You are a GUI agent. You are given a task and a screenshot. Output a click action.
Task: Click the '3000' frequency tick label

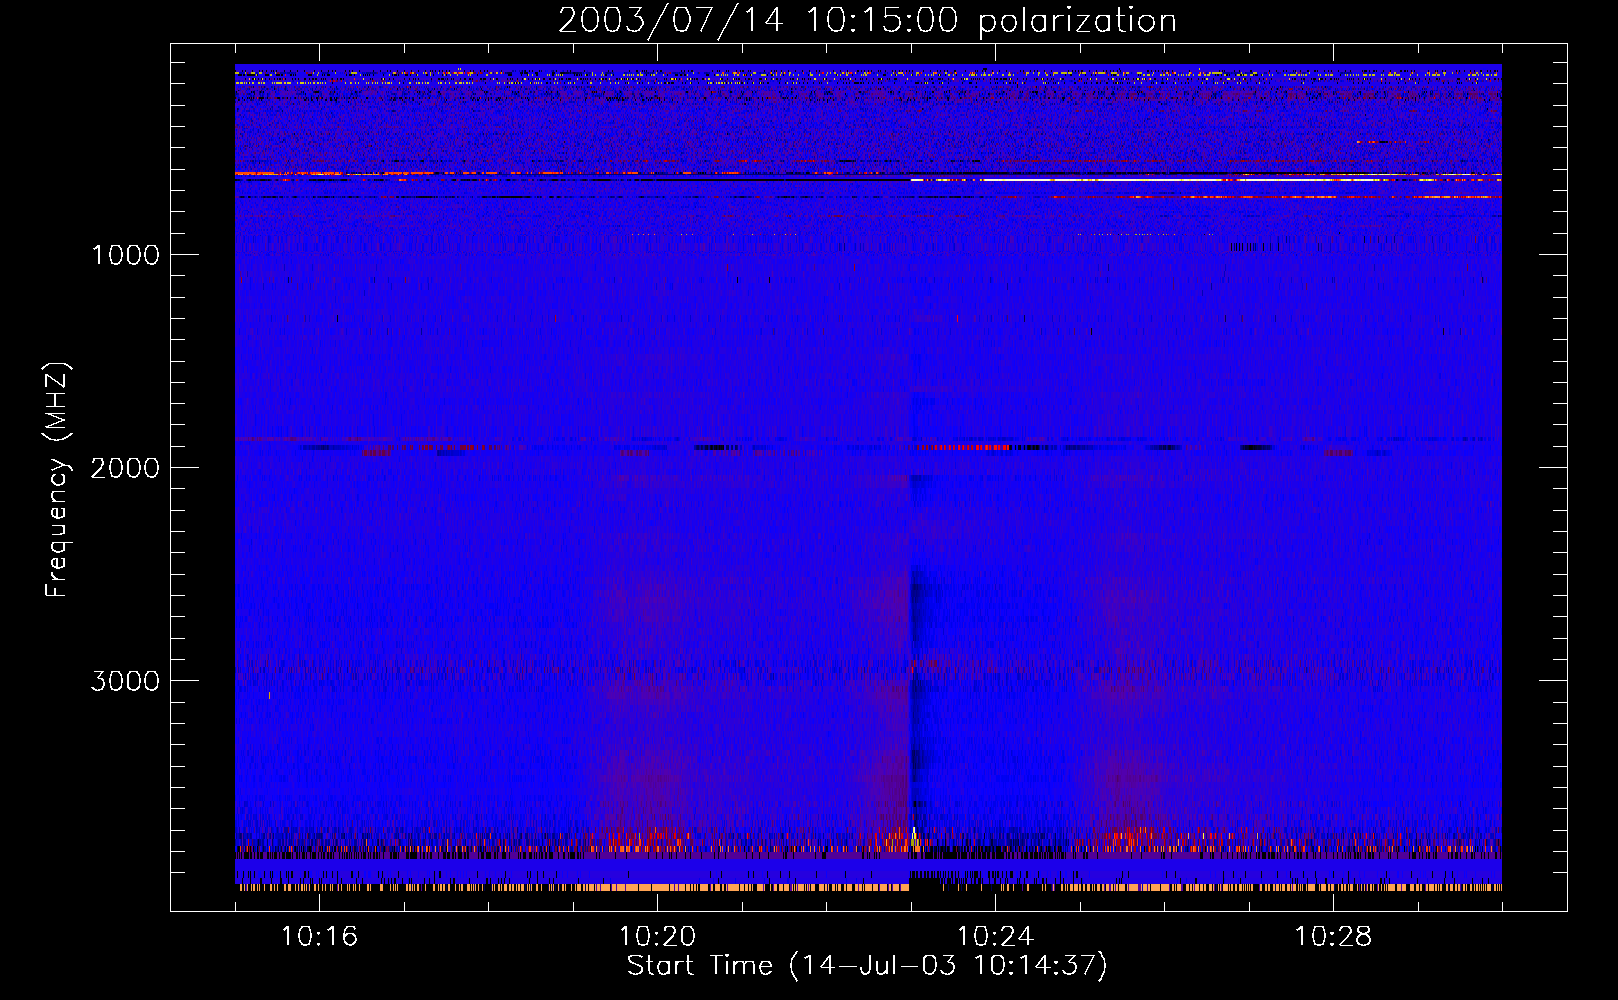pyautogui.click(x=125, y=681)
